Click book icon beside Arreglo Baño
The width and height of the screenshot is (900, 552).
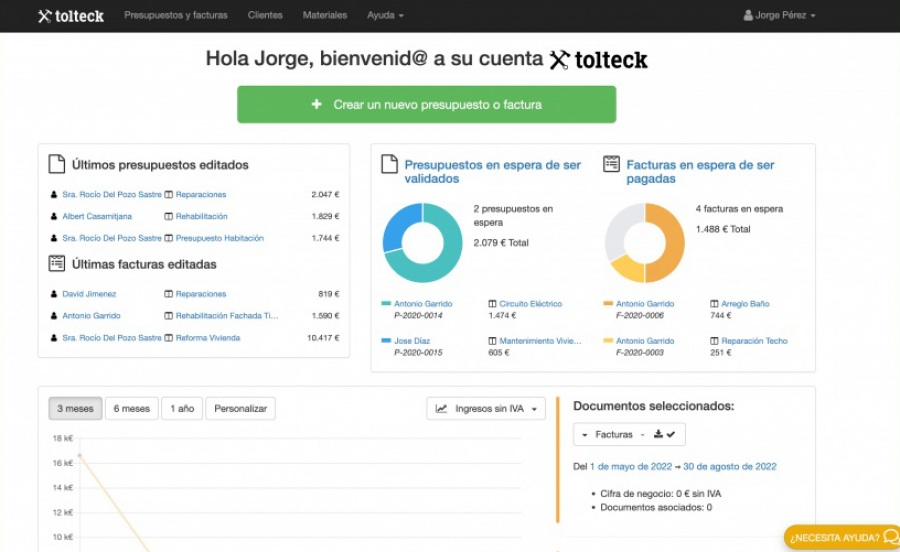[x=714, y=304]
